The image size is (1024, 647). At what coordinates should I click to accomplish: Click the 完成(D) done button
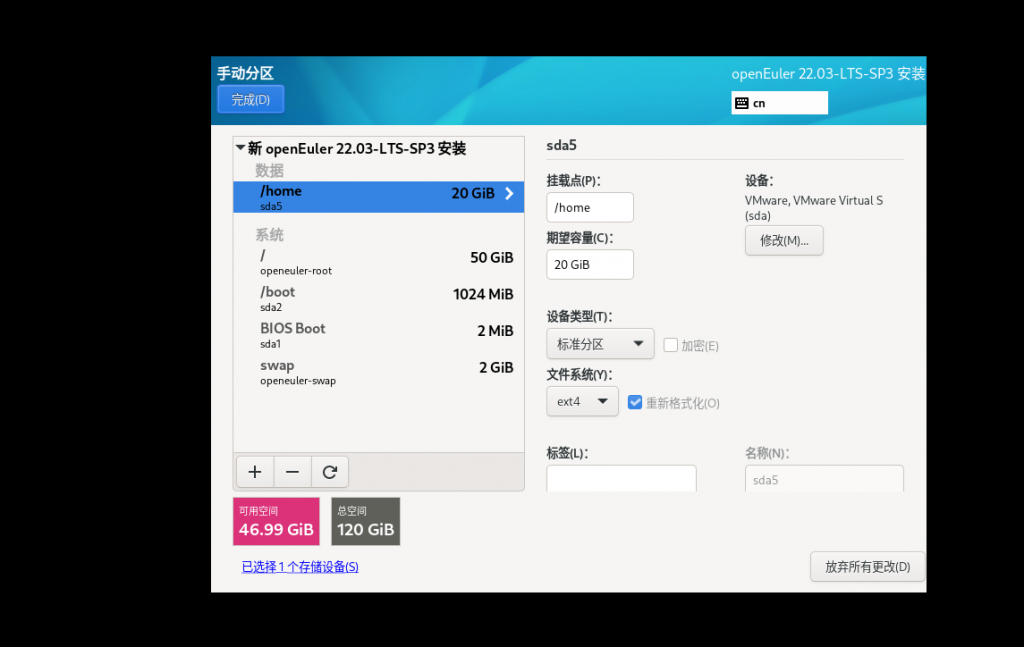click(251, 99)
